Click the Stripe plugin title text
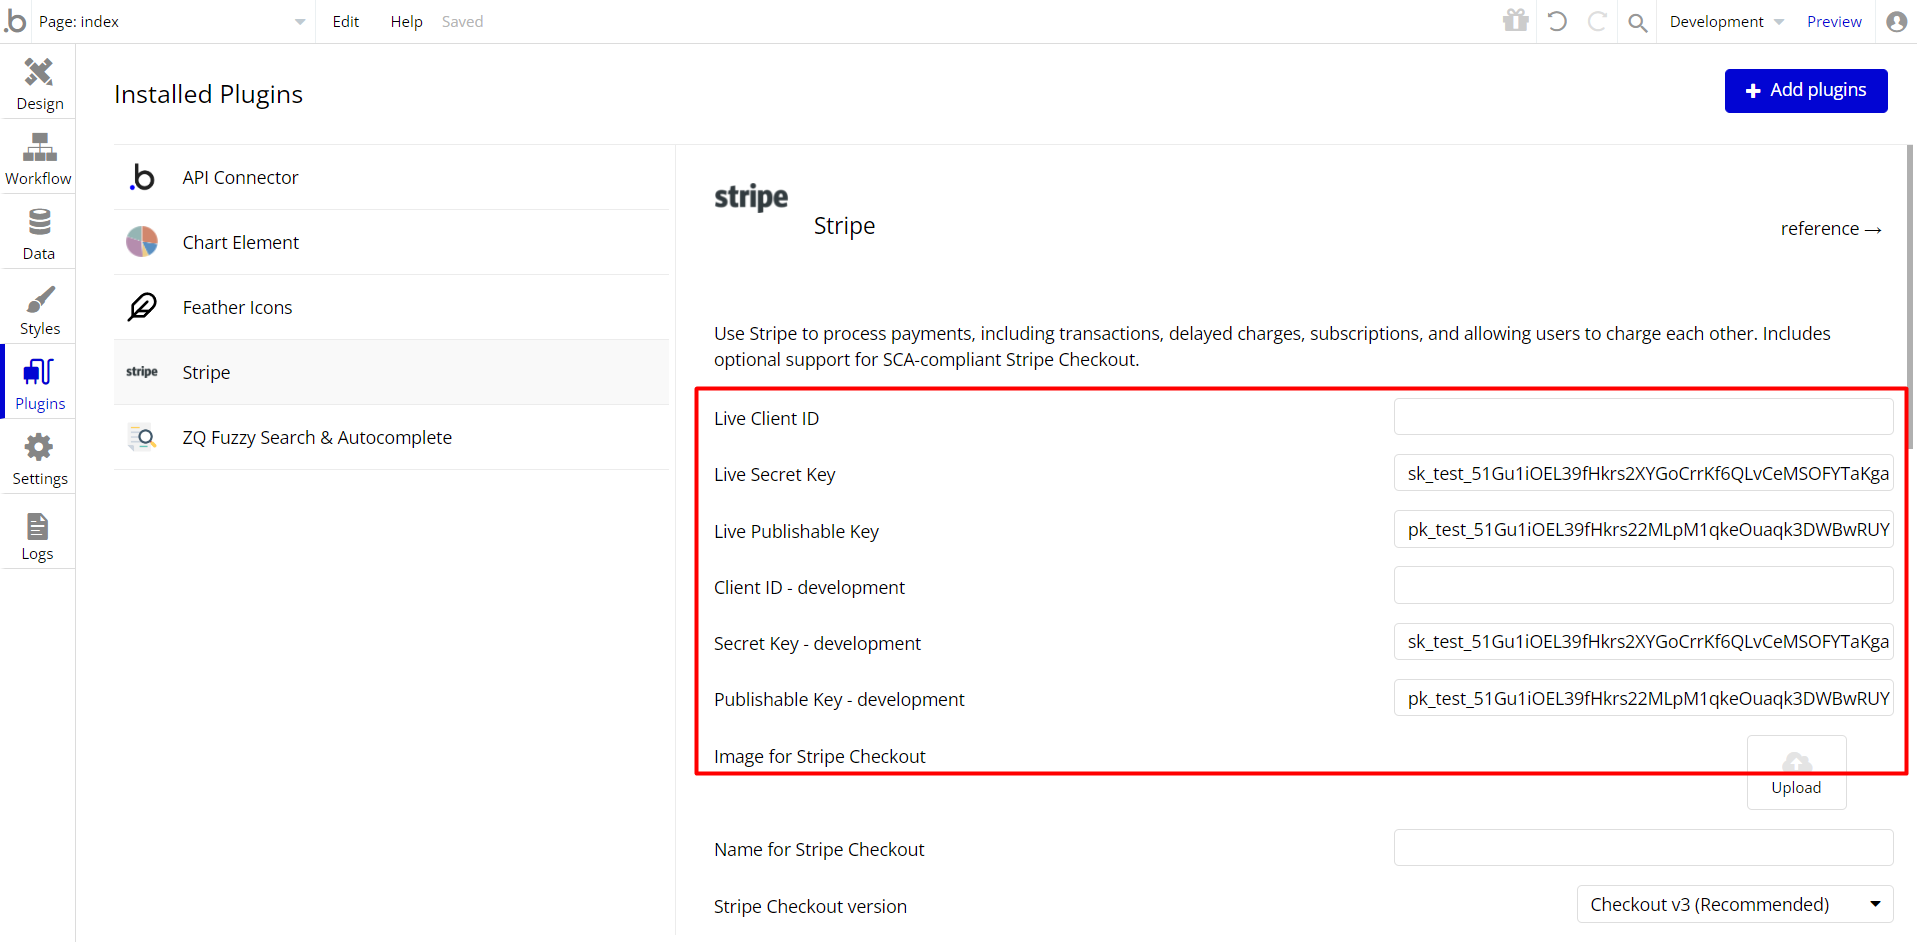 [844, 226]
